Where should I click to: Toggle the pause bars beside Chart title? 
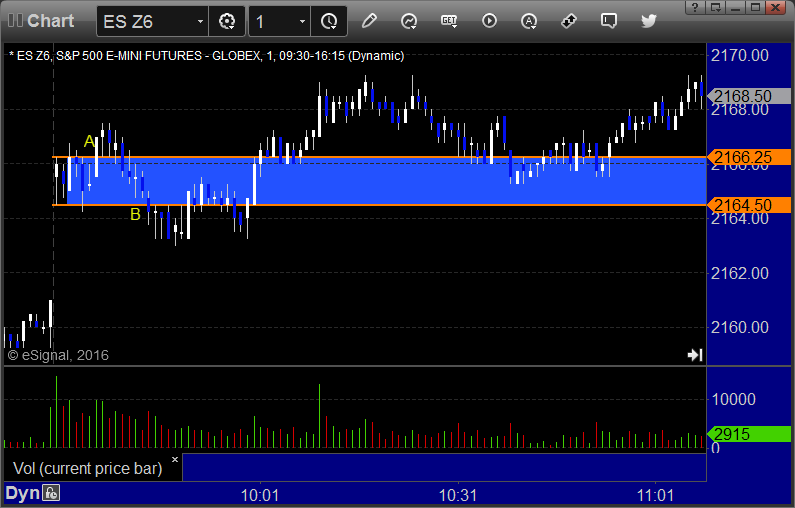pyautogui.click(x=15, y=21)
